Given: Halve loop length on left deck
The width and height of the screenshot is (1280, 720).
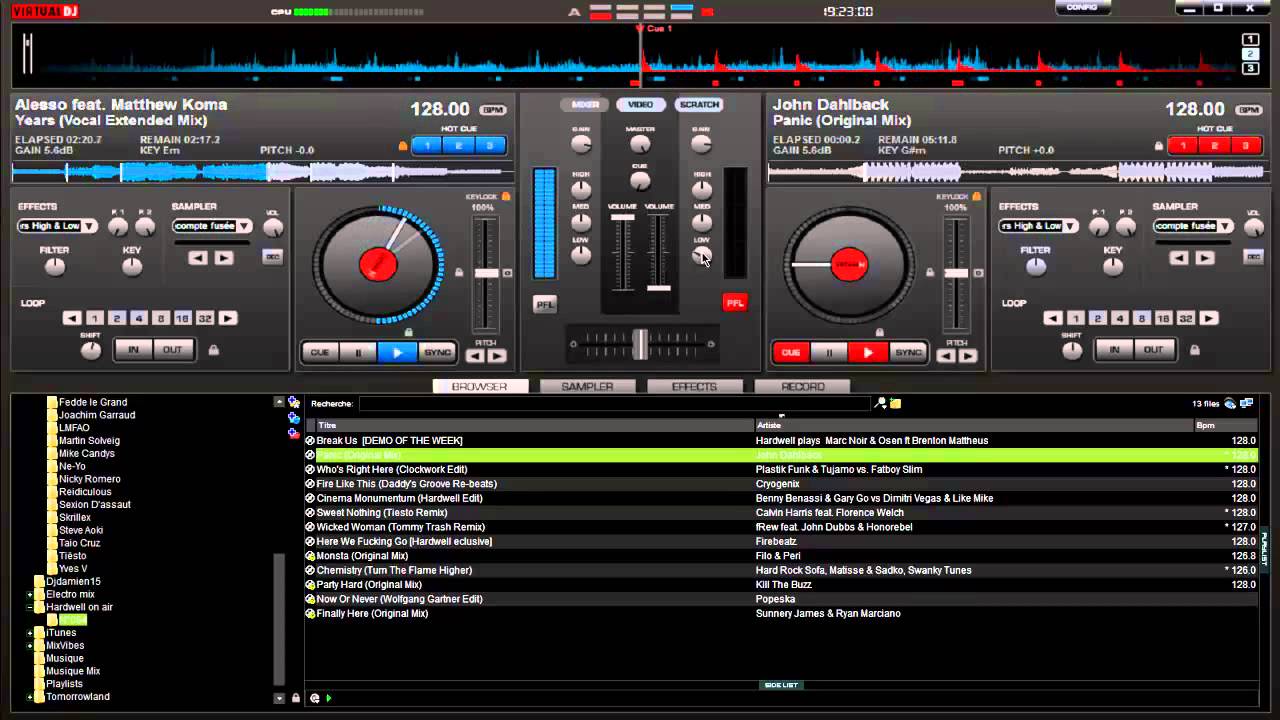Looking at the screenshot, I should click(x=72, y=318).
